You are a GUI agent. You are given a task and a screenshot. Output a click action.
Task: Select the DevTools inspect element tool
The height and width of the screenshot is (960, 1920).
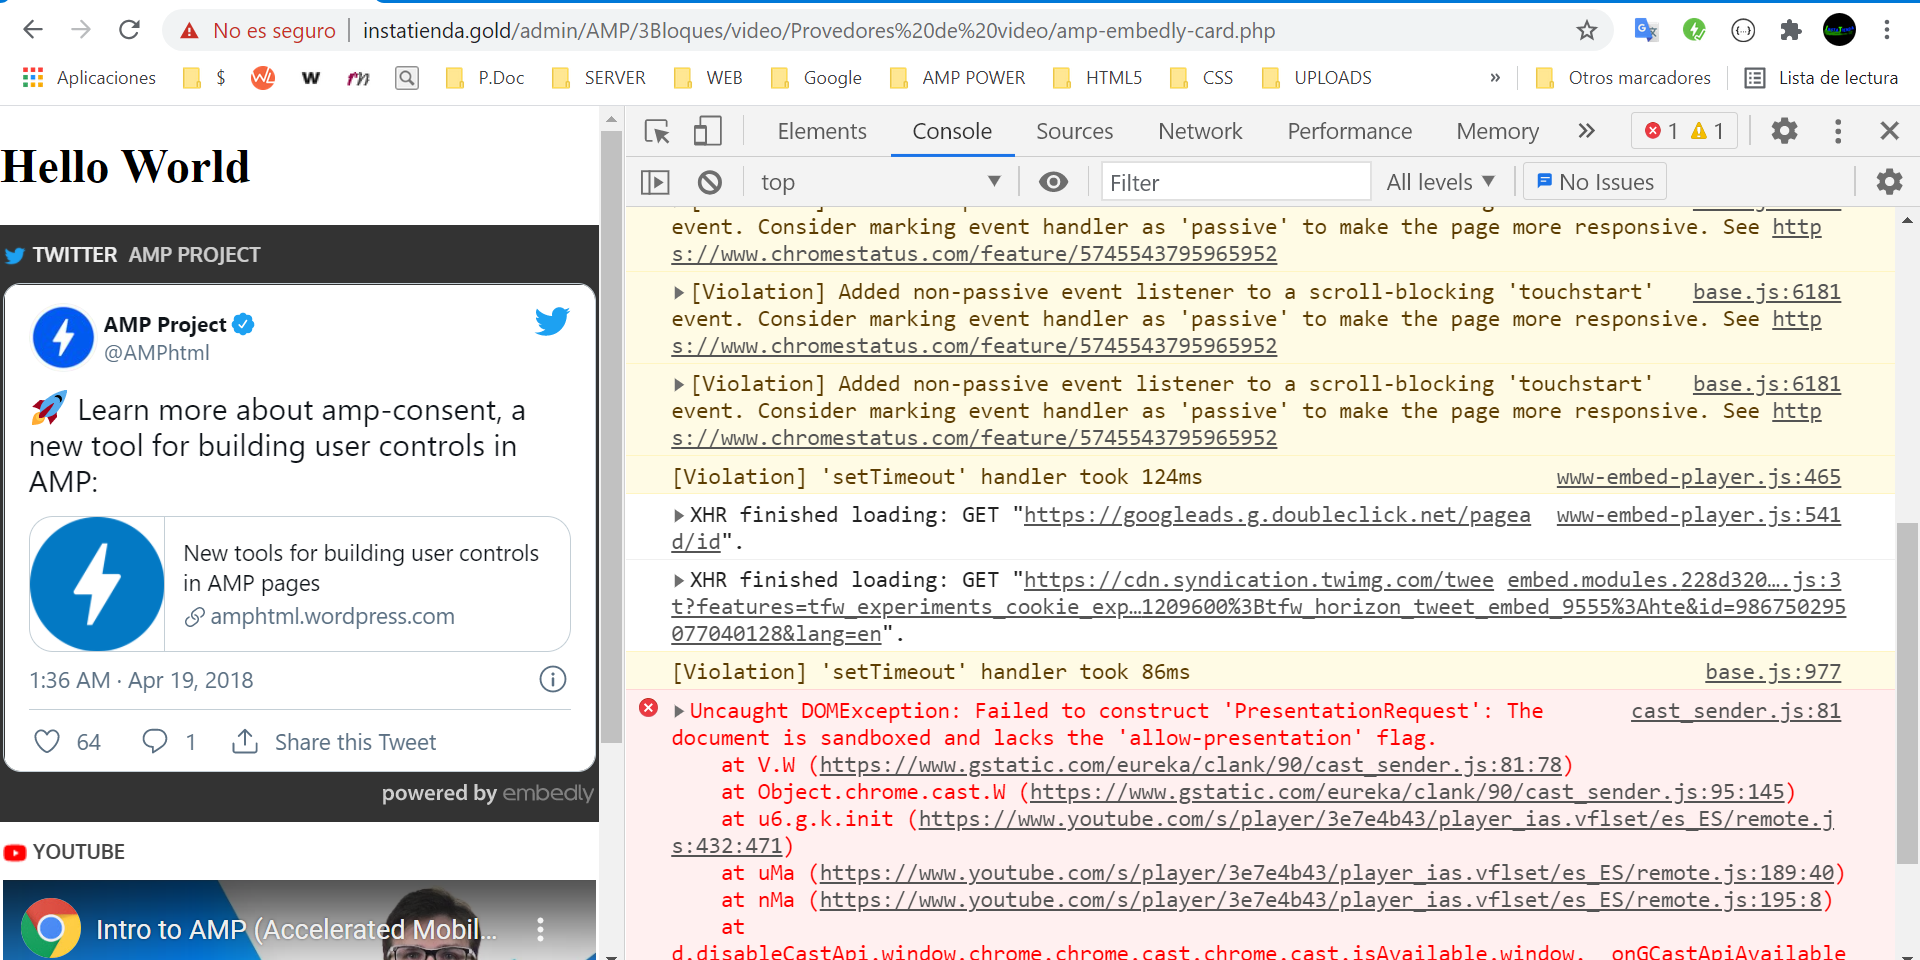tap(657, 131)
